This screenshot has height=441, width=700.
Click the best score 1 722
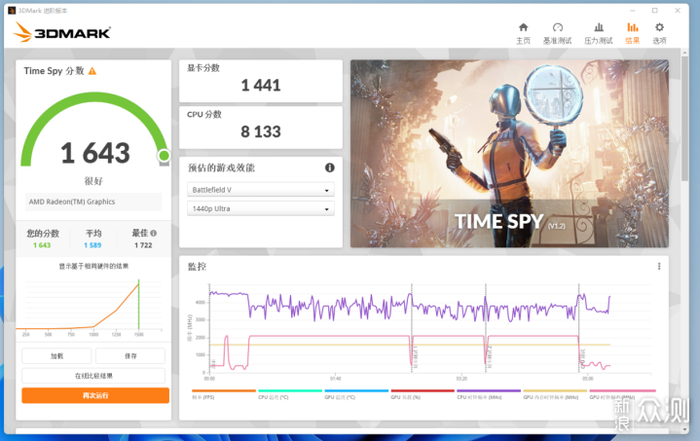143,245
